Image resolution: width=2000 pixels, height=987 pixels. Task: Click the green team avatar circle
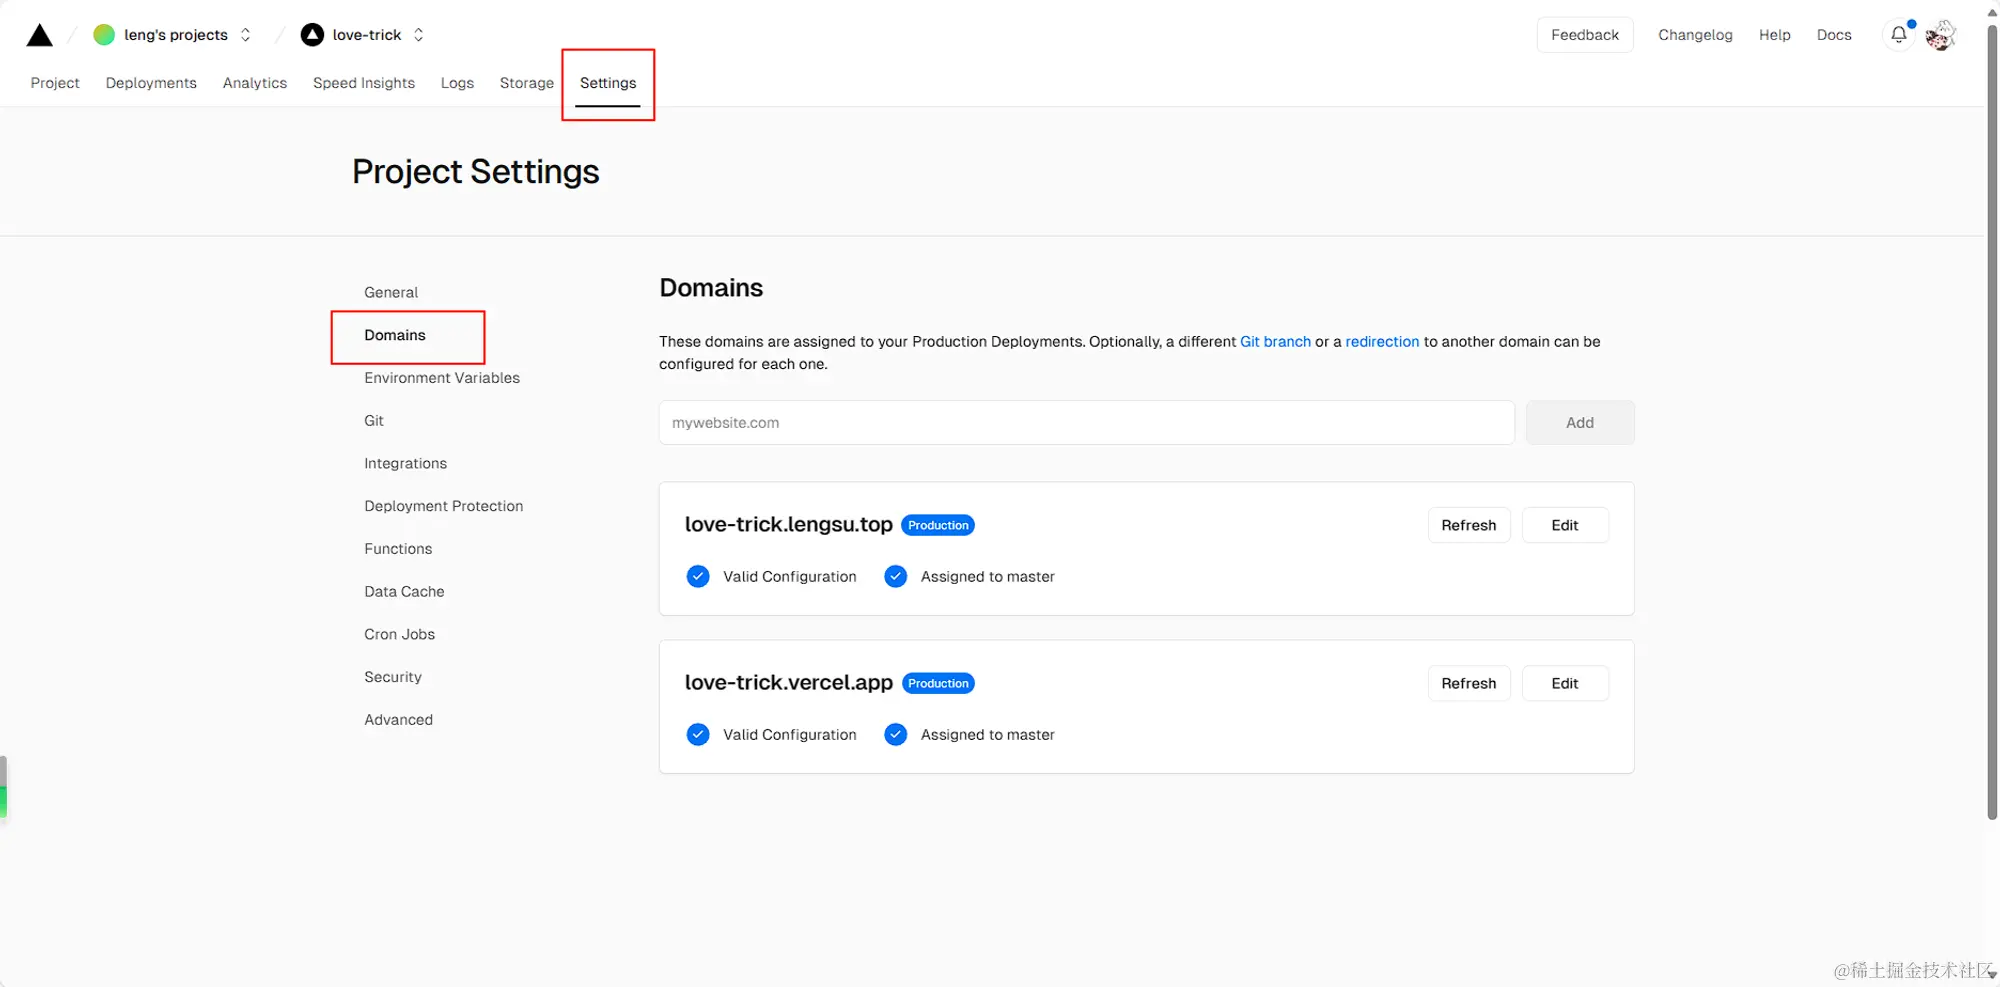click(x=104, y=35)
